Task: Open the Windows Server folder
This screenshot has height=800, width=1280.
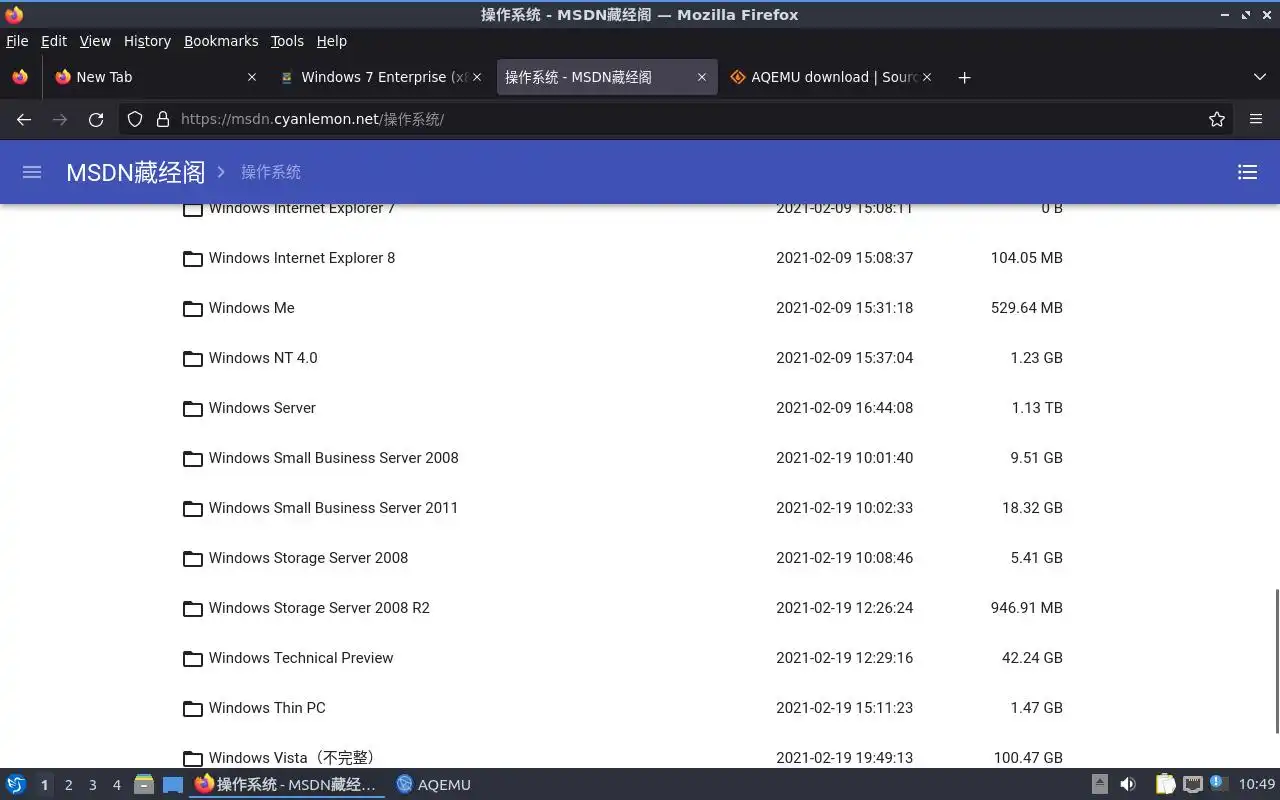Action: pyautogui.click(x=262, y=408)
